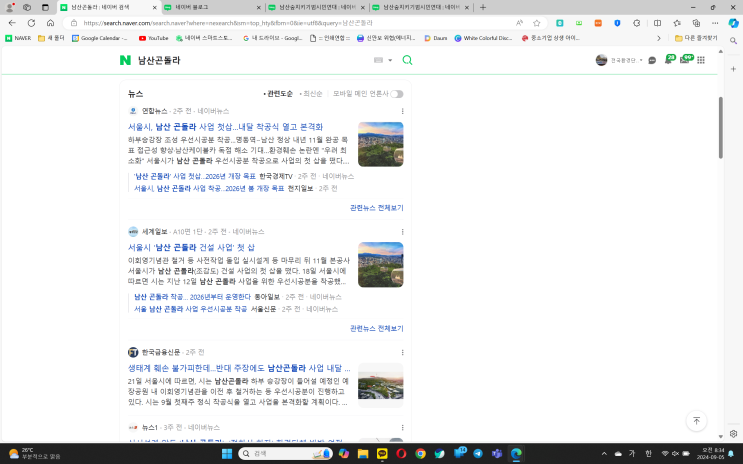This screenshot has height=464, width=743.
Task: Click scroll-to-top arrow button
Action: (696, 421)
